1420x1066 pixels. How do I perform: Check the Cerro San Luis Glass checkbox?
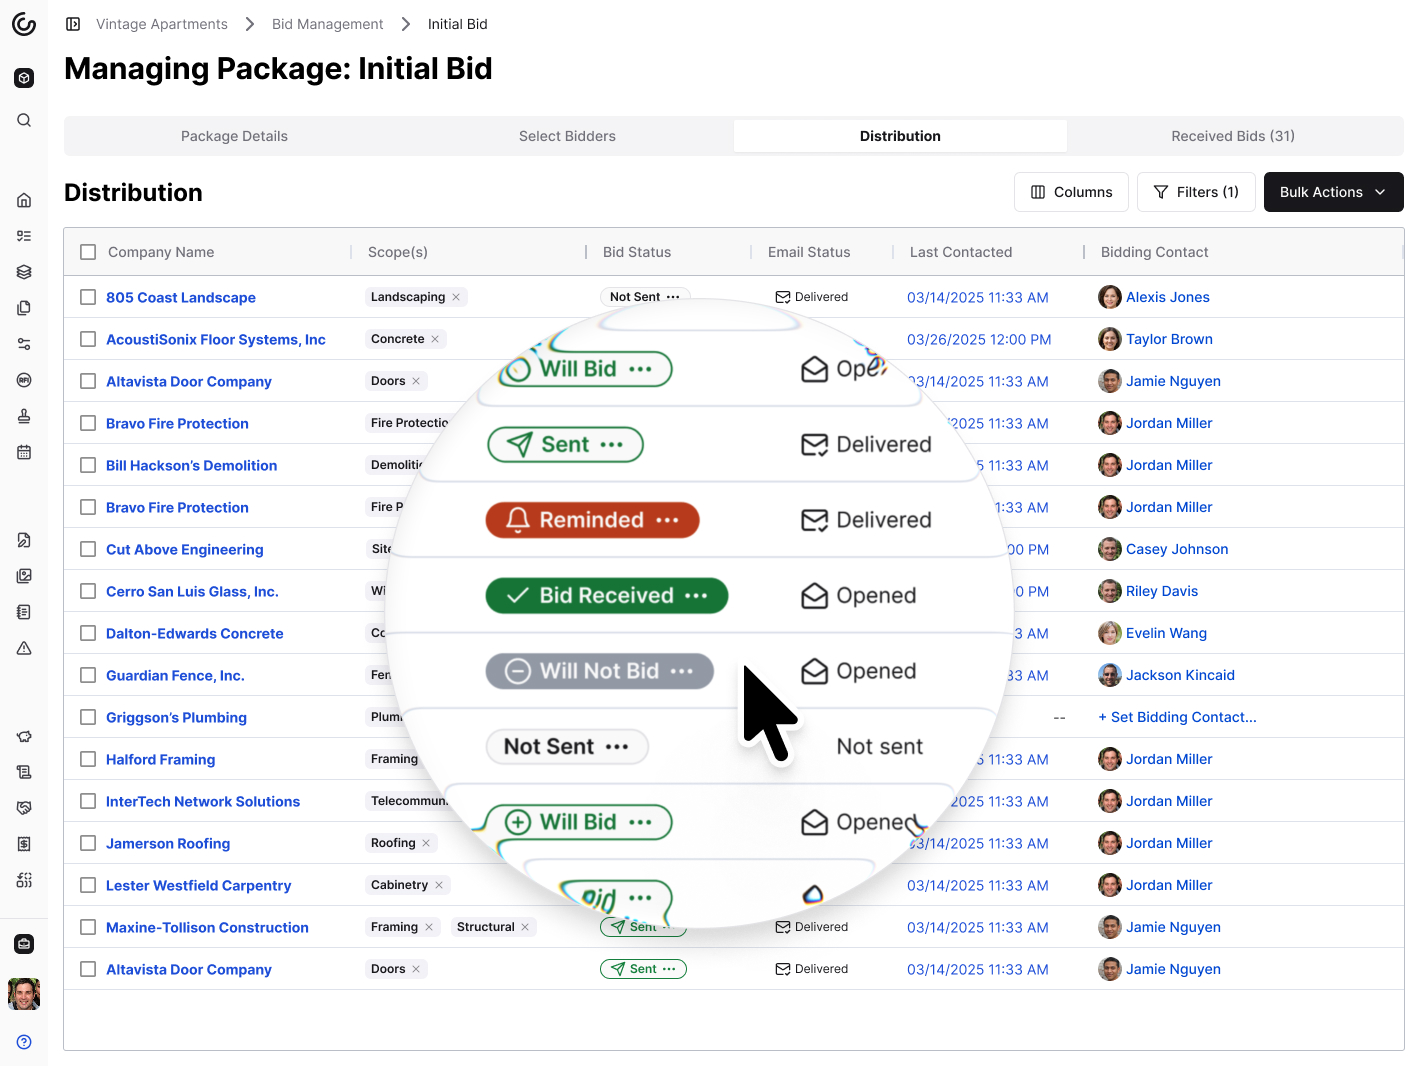pyautogui.click(x=88, y=591)
